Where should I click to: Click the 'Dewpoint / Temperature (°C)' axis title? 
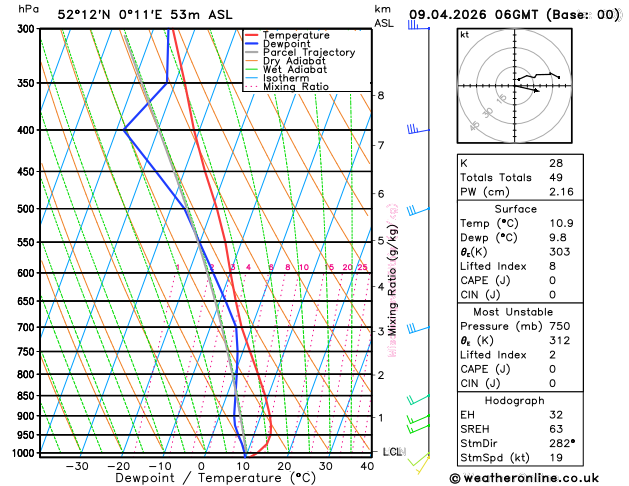pos(215,478)
